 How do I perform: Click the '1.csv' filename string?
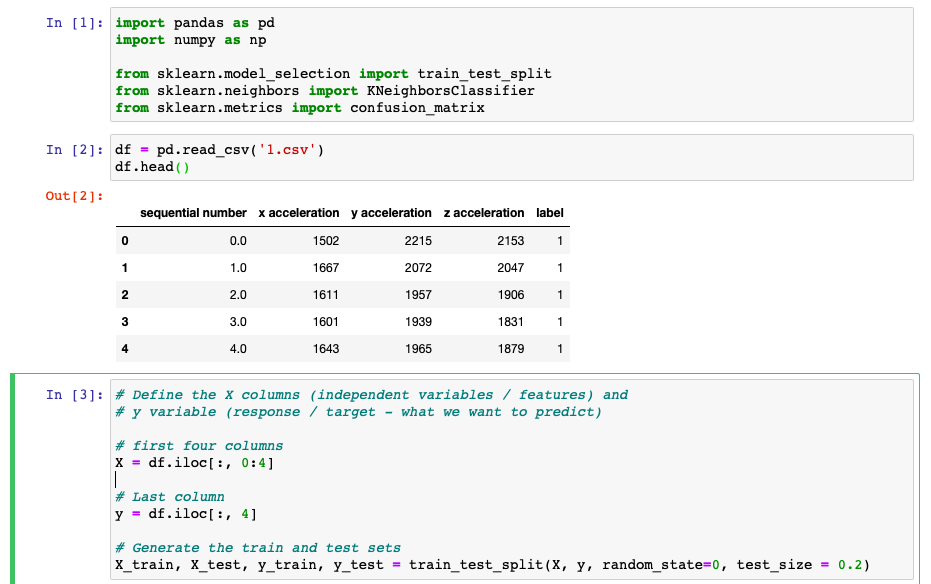(x=287, y=150)
